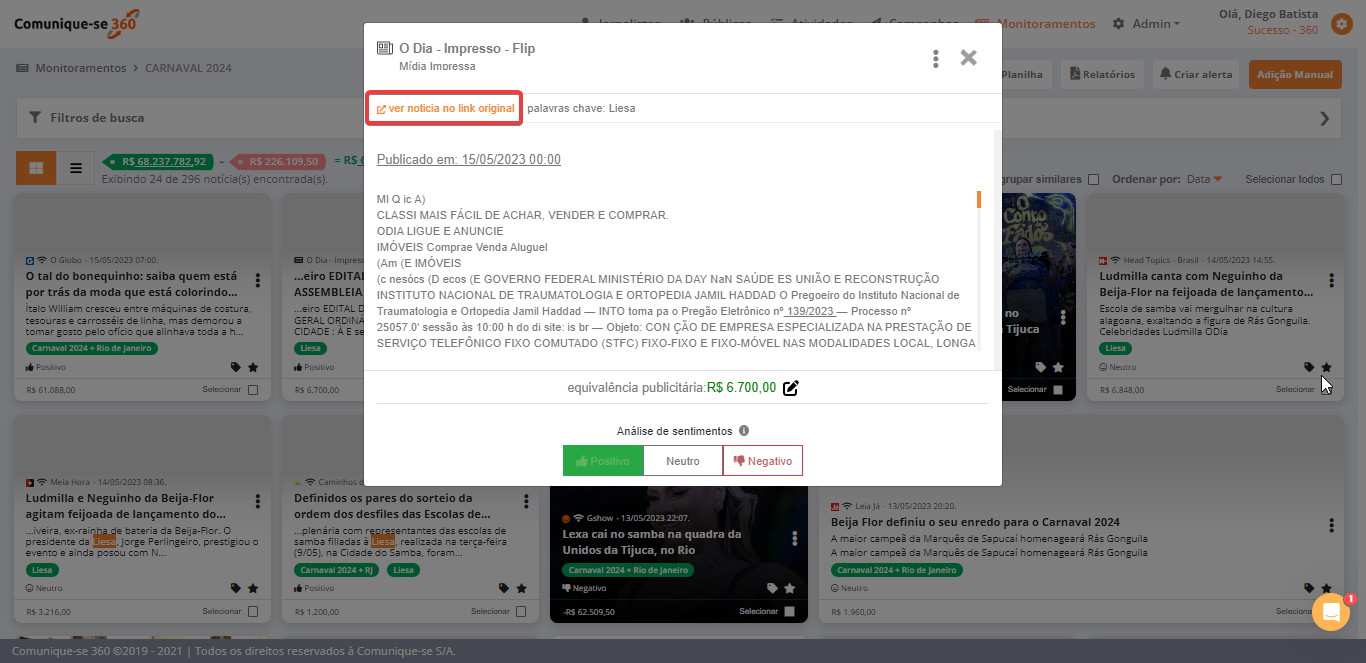
Task: Click the 'Sucesso - 360' account label
Action: coord(1283,30)
